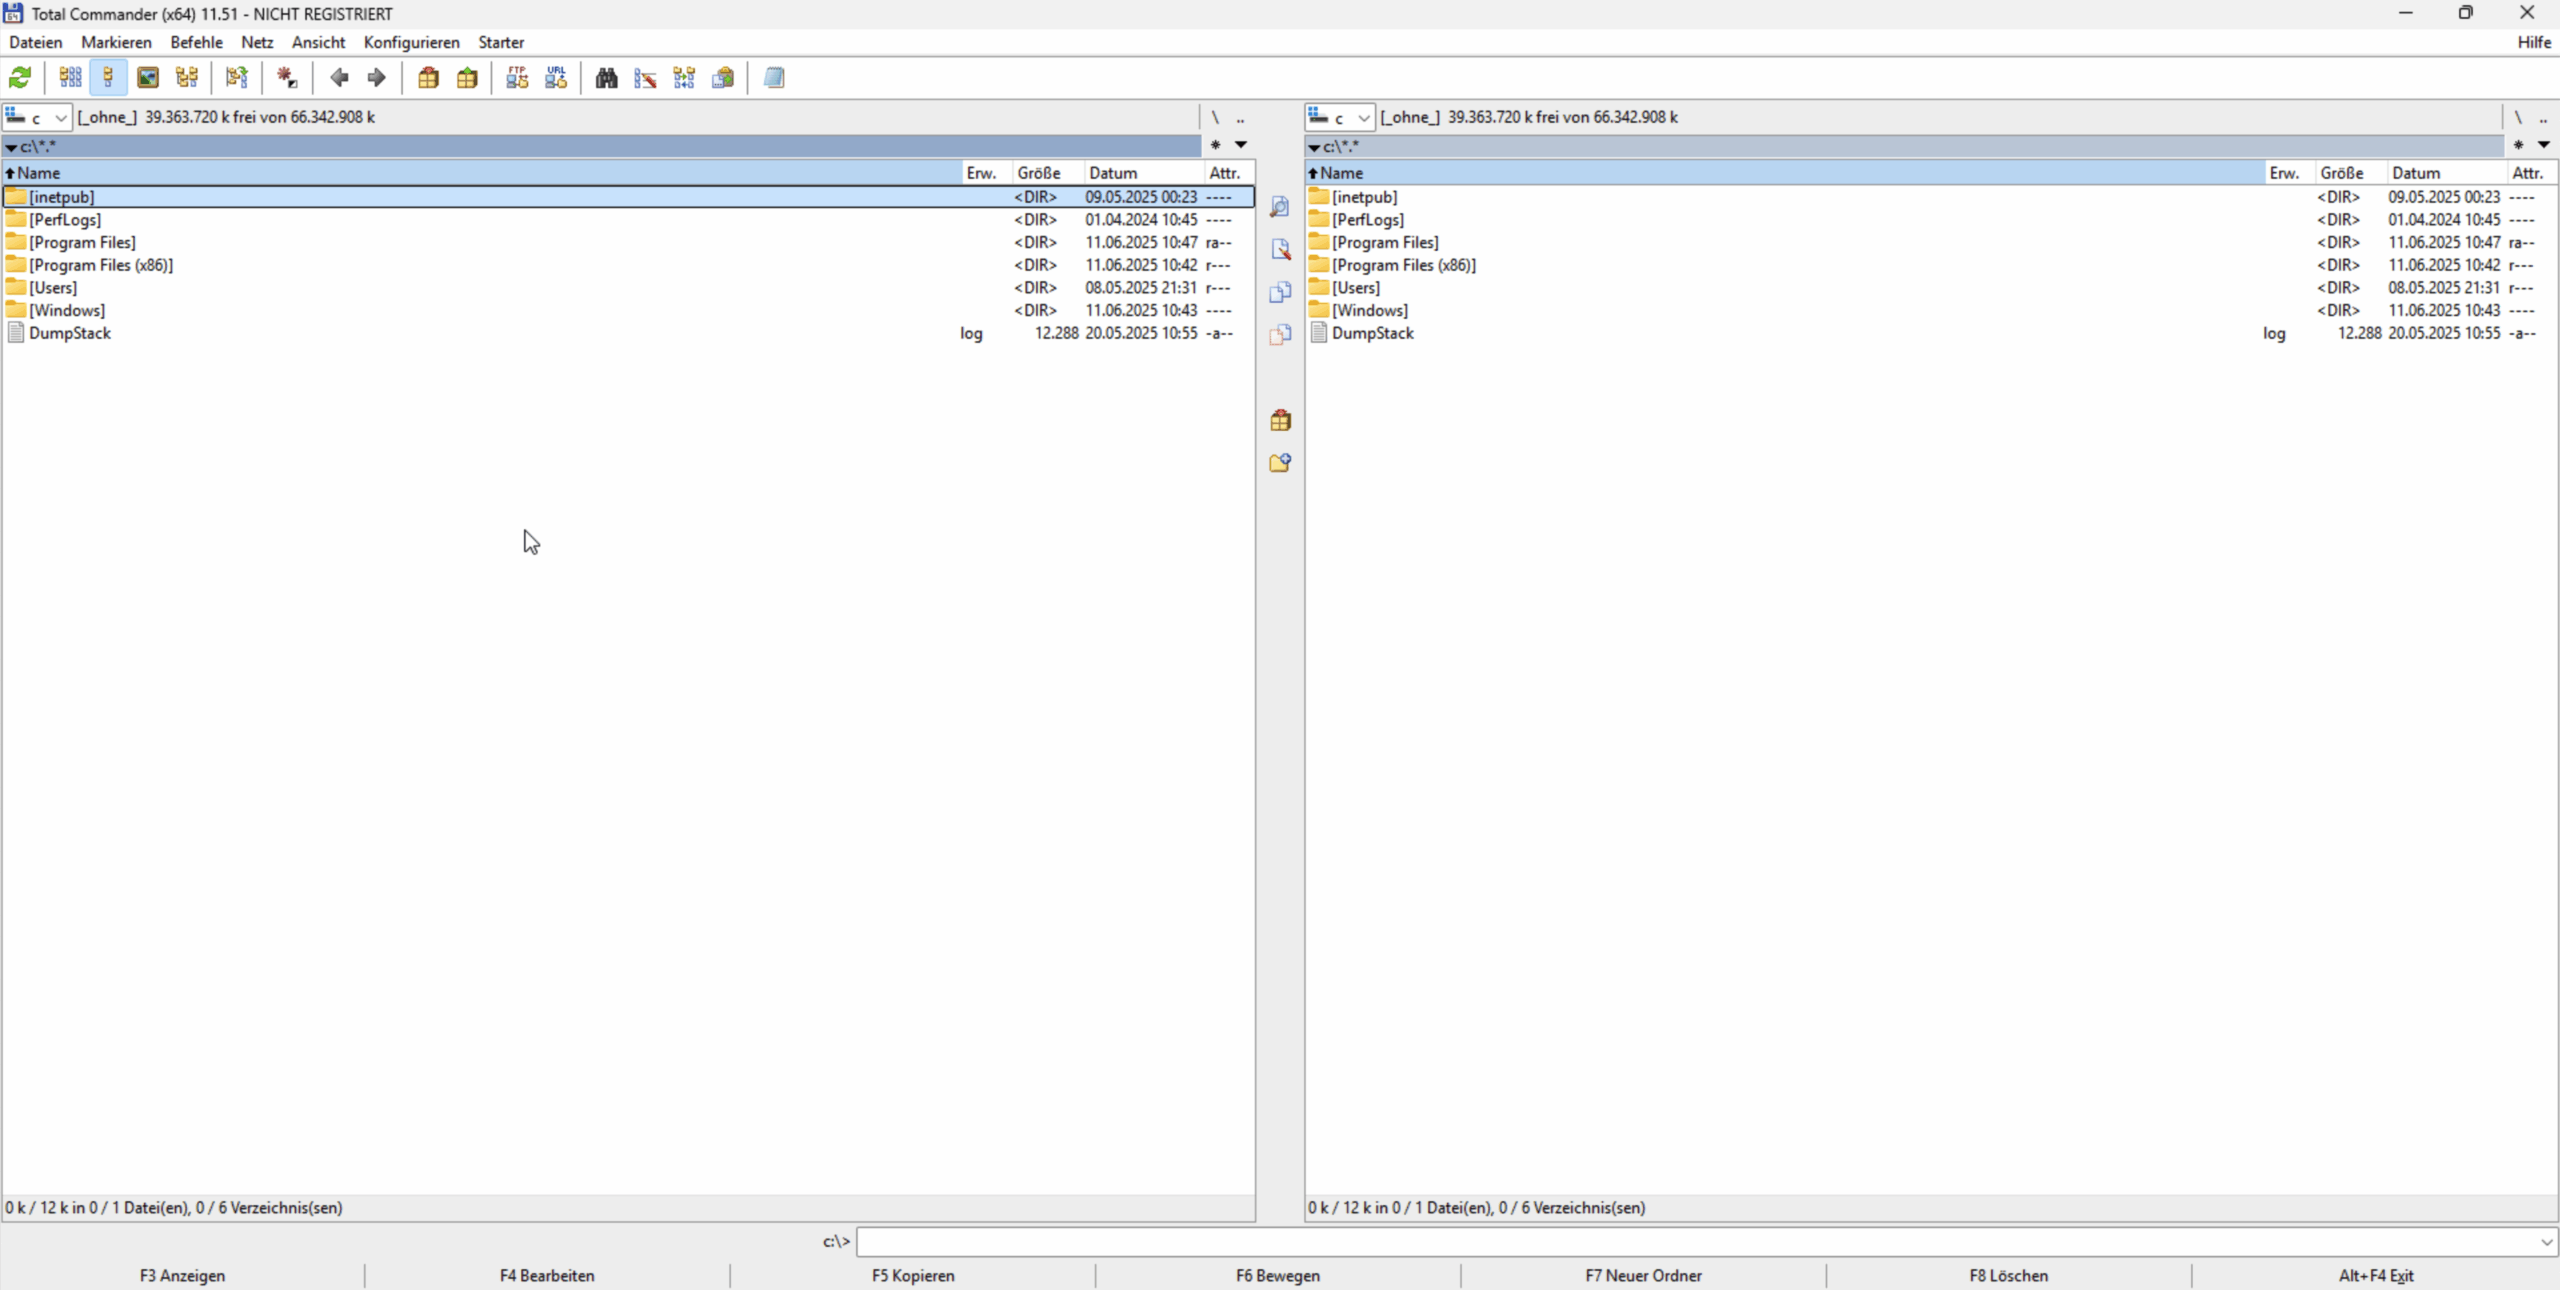Click the Notepad icon in toolbar
The height and width of the screenshot is (1290, 2560).
click(x=774, y=78)
